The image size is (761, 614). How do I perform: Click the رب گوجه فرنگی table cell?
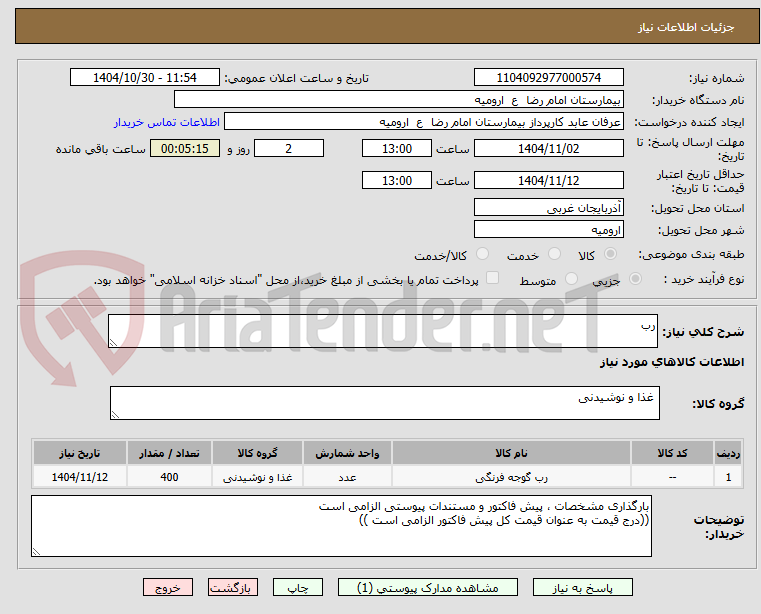coord(511,477)
